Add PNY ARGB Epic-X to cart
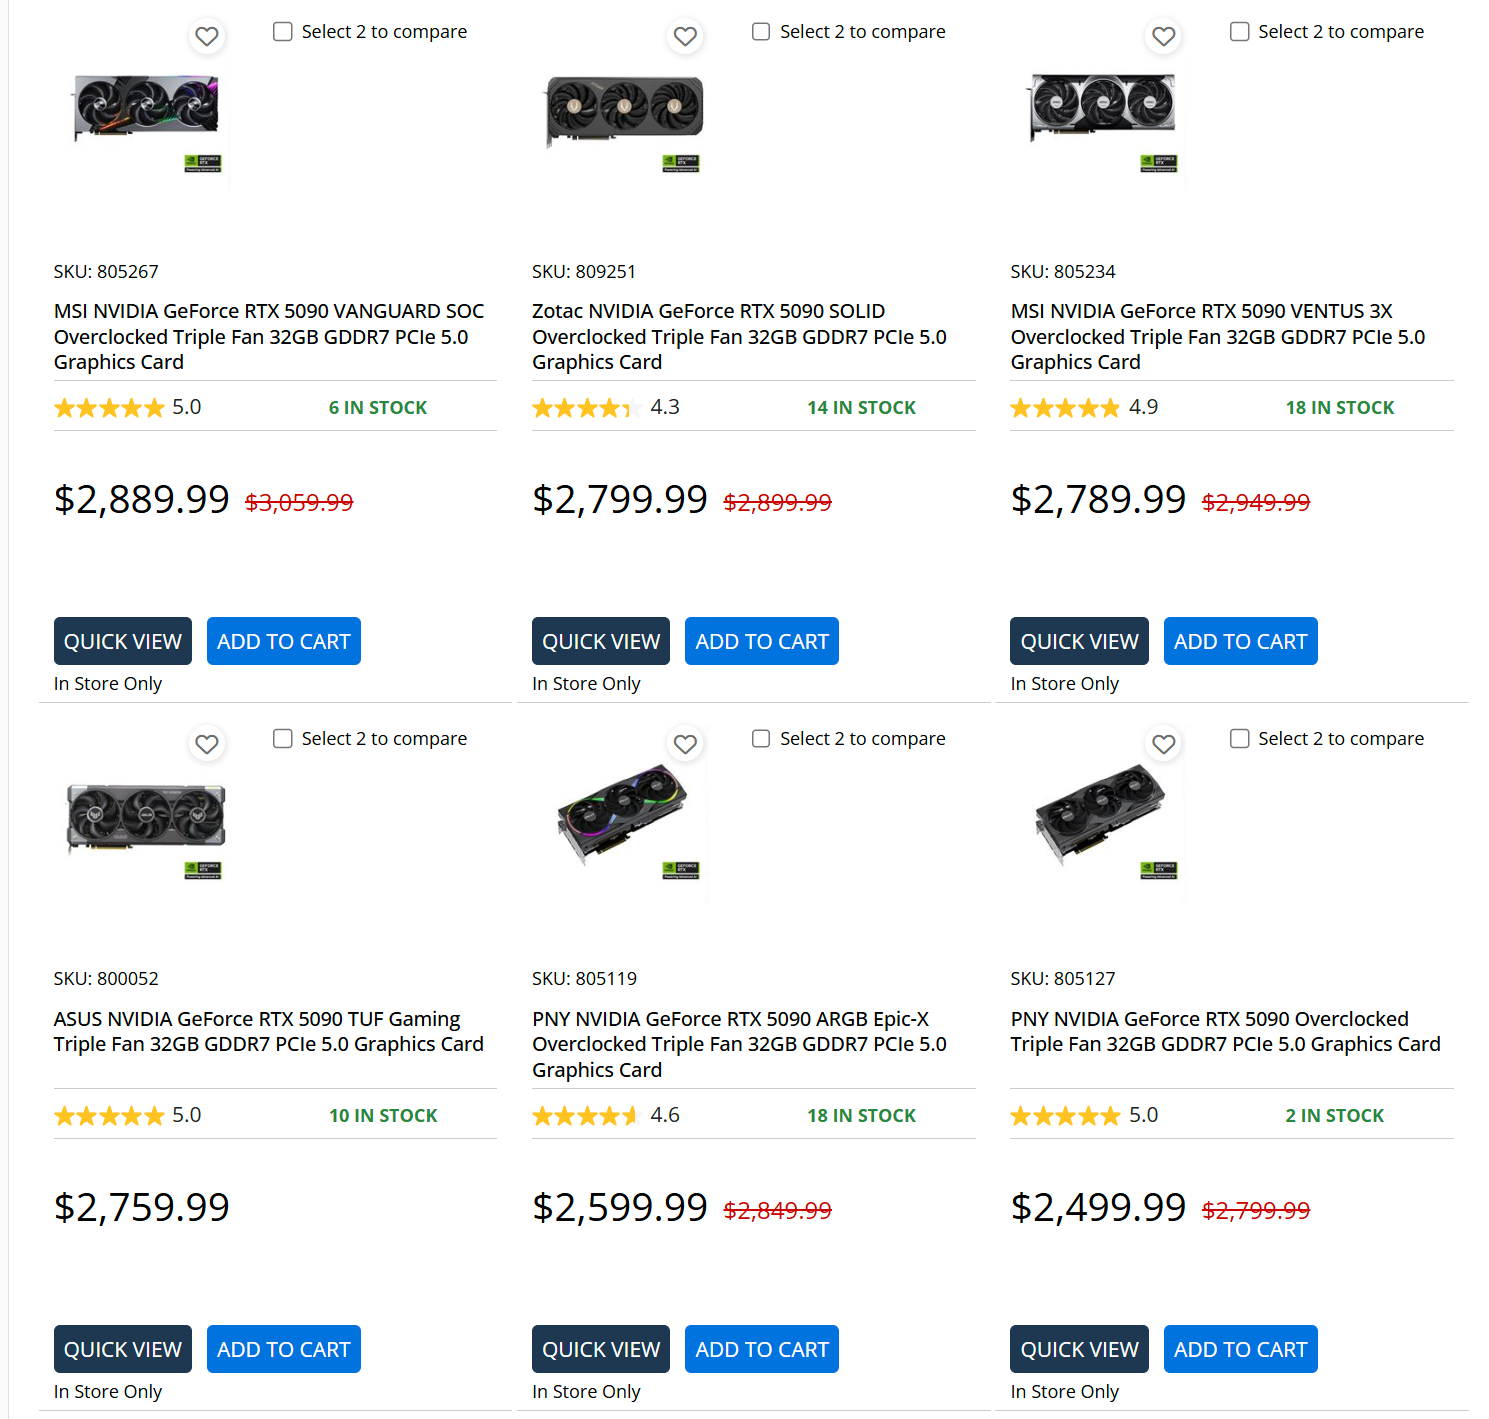The width and height of the screenshot is (1489, 1419). click(x=762, y=1349)
